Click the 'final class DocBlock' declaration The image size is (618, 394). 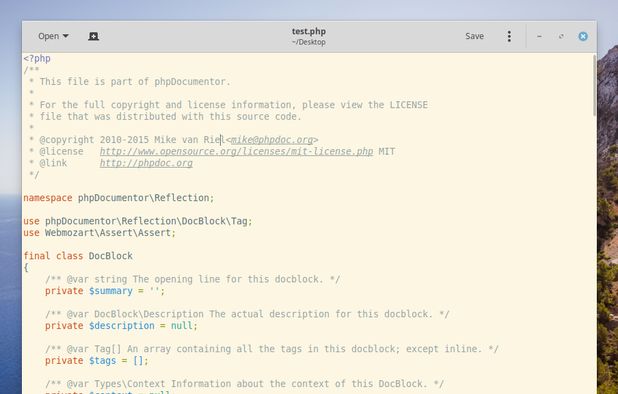point(78,256)
